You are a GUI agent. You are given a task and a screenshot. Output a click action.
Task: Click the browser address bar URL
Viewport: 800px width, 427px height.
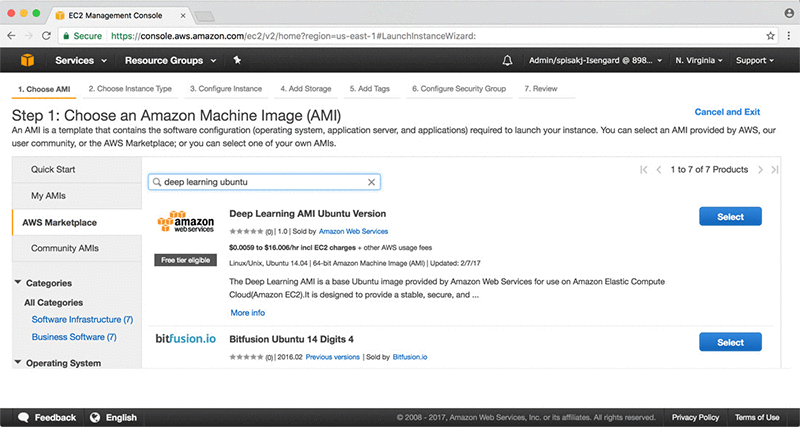tap(293, 36)
